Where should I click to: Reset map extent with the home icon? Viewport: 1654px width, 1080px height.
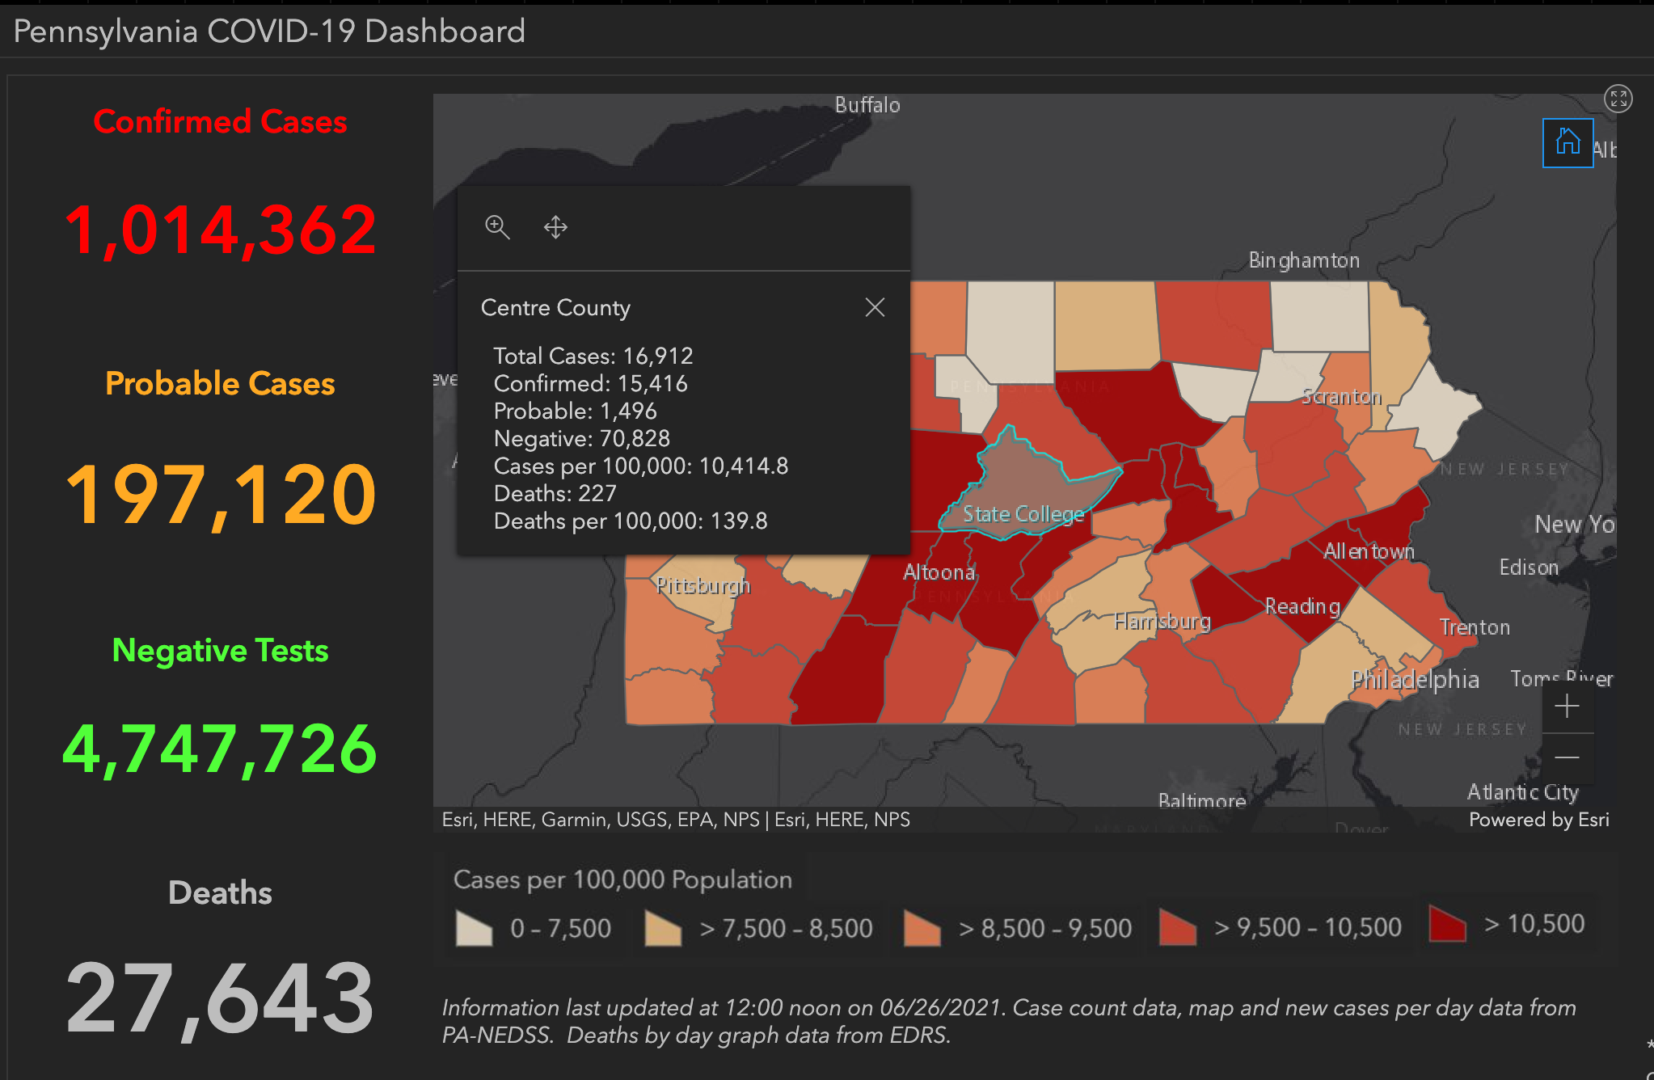click(1568, 142)
